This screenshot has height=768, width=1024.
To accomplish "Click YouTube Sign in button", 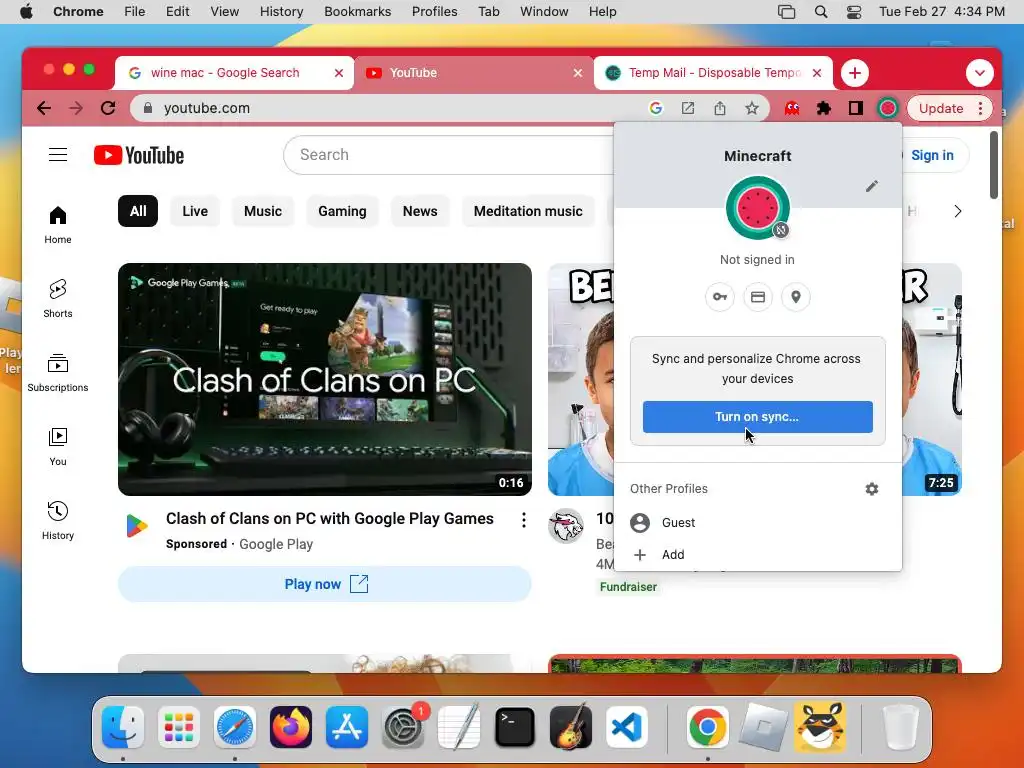I will click(x=931, y=155).
